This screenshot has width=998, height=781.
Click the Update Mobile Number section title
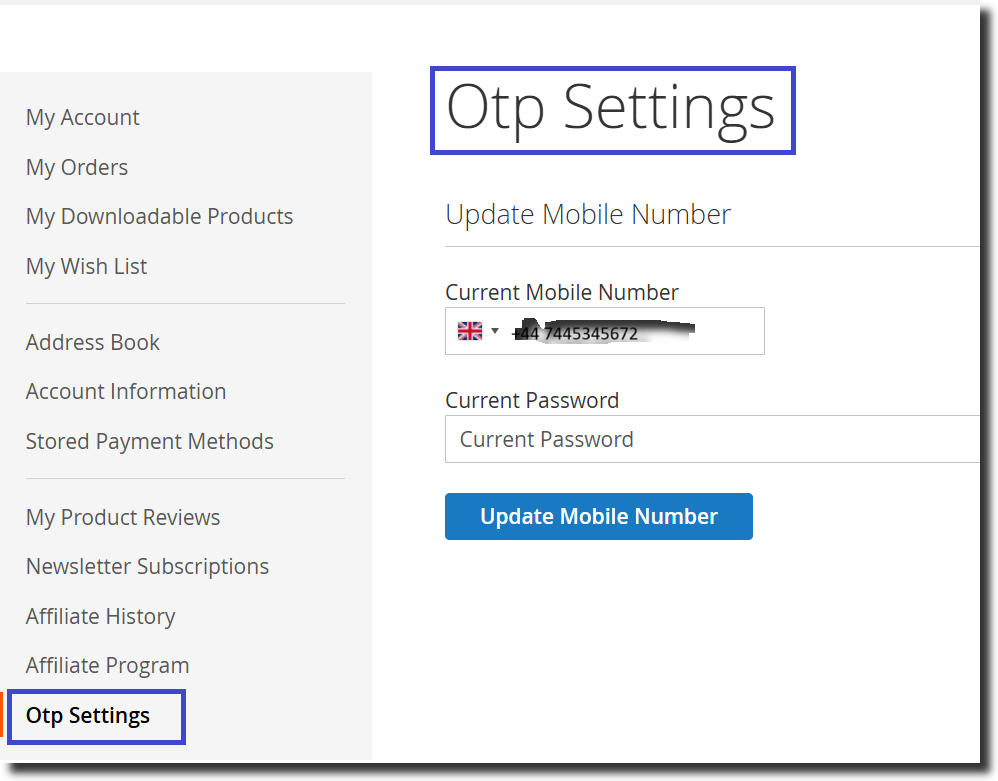tap(588, 214)
